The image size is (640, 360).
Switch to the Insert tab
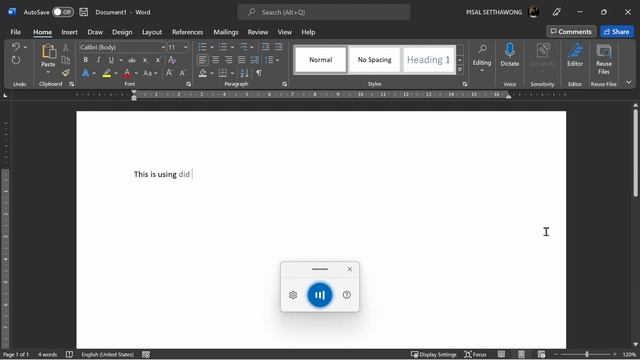(69, 32)
